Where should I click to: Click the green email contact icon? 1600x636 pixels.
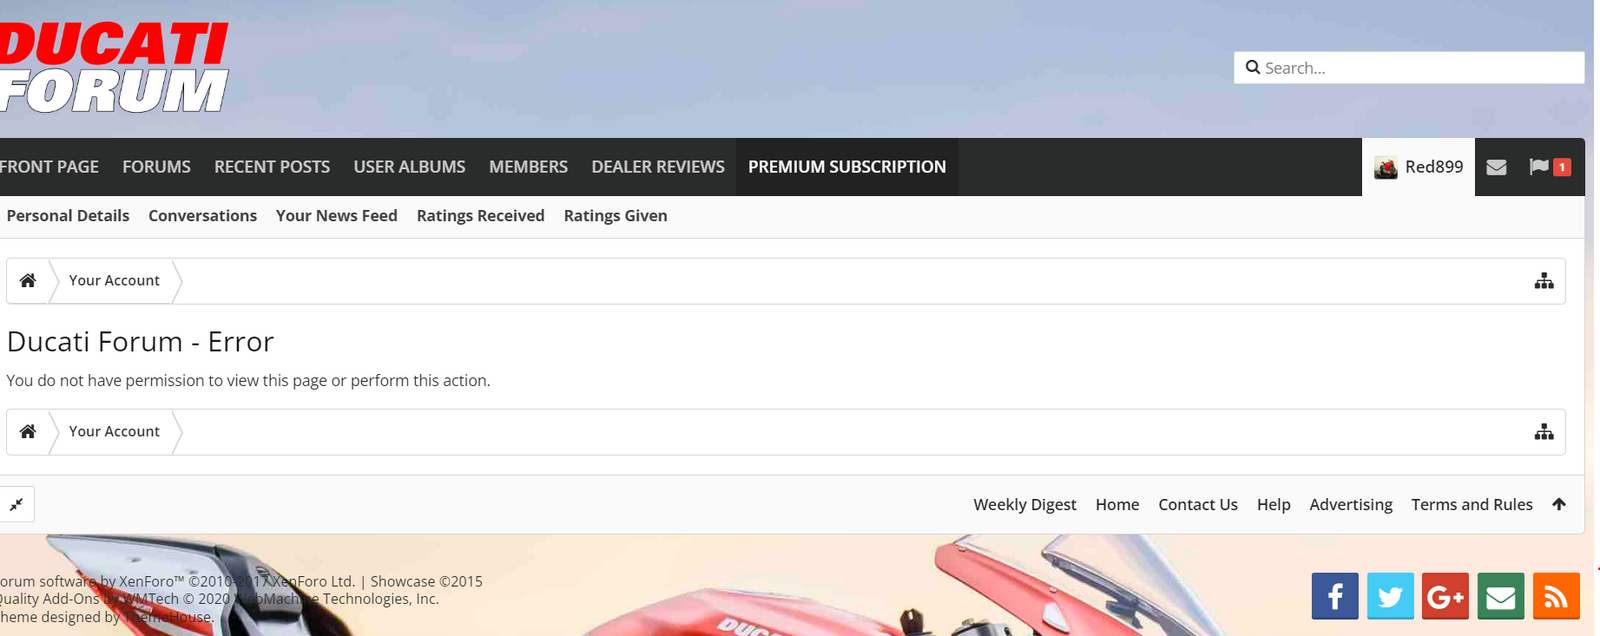pyautogui.click(x=1500, y=596)
